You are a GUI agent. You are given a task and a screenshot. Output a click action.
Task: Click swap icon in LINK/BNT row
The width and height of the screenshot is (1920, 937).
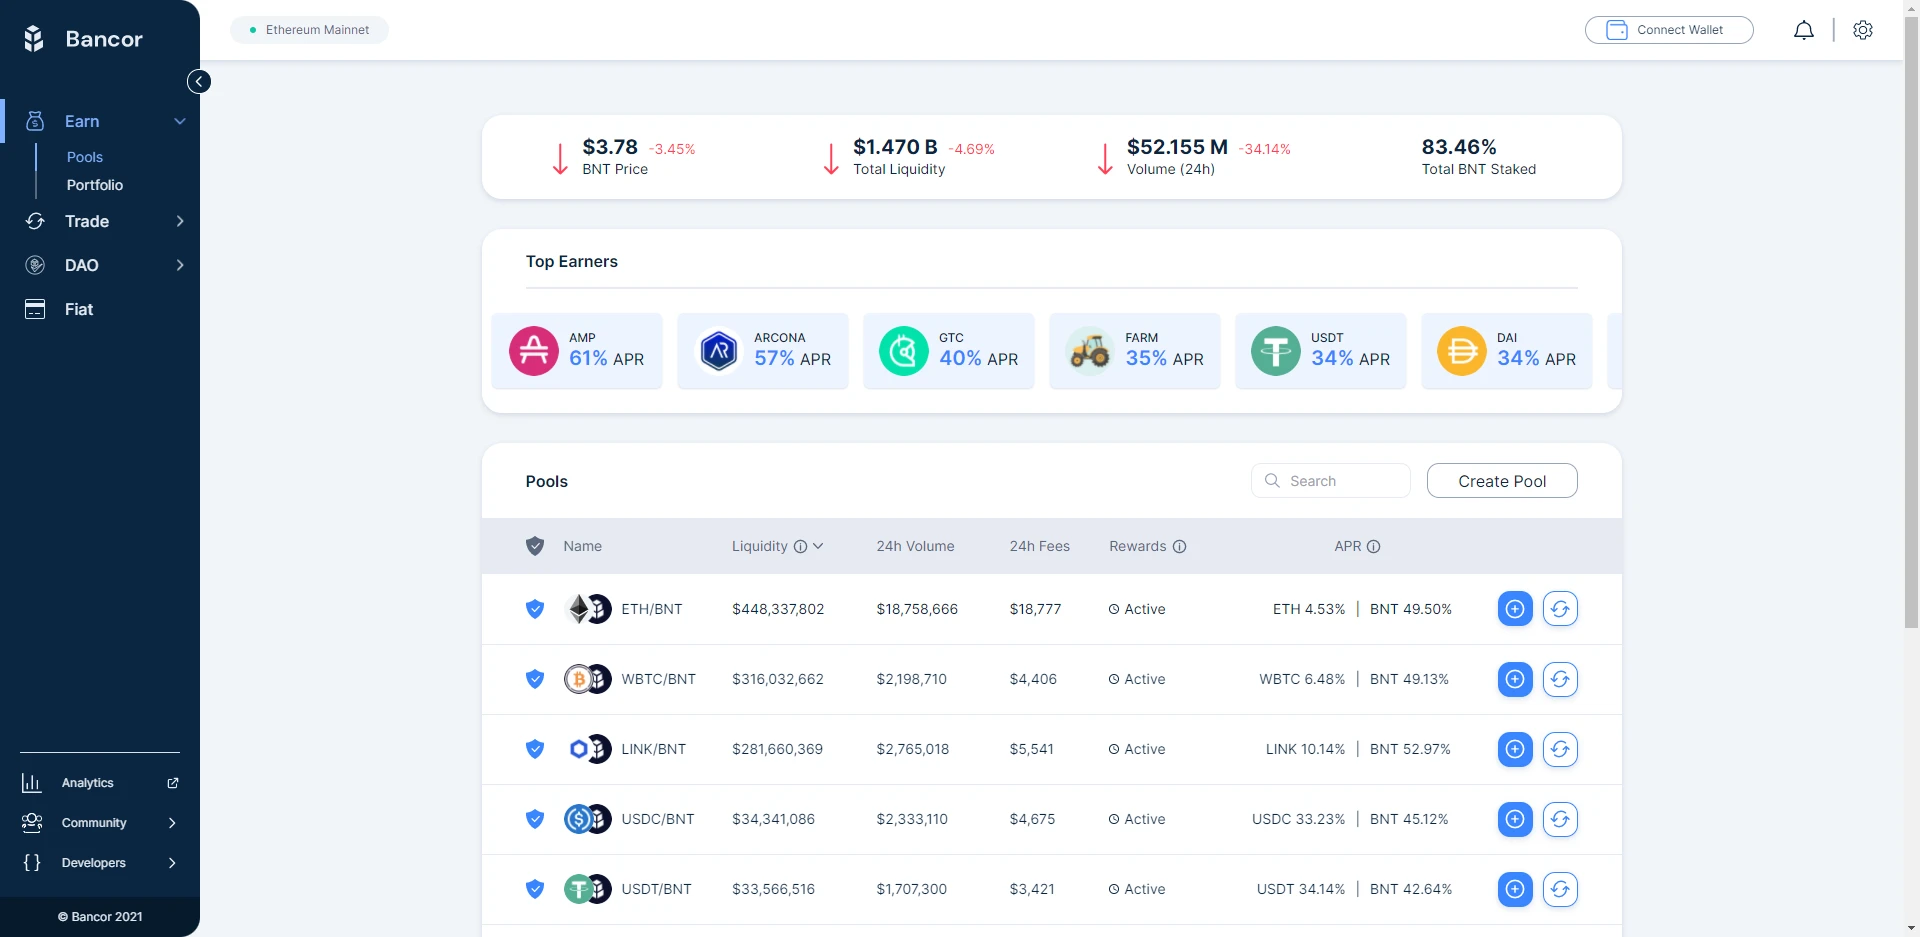coord(1560,749)
